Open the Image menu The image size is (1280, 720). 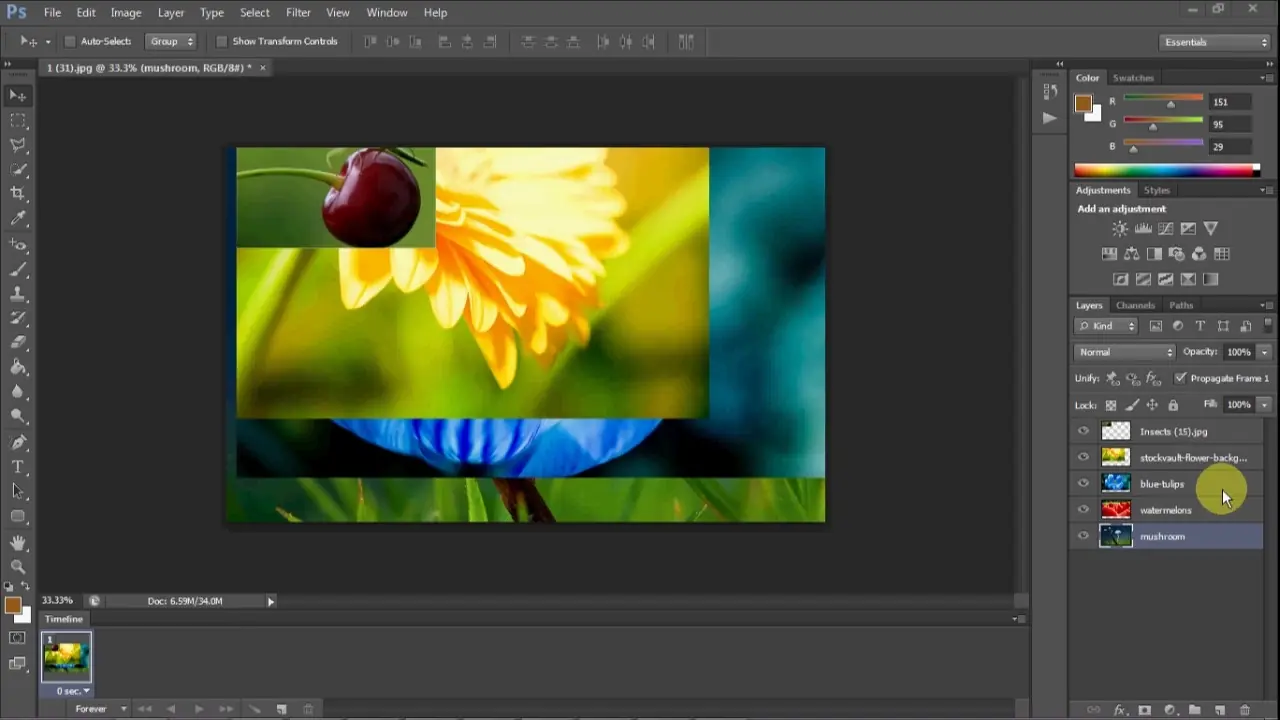[125, 13]
